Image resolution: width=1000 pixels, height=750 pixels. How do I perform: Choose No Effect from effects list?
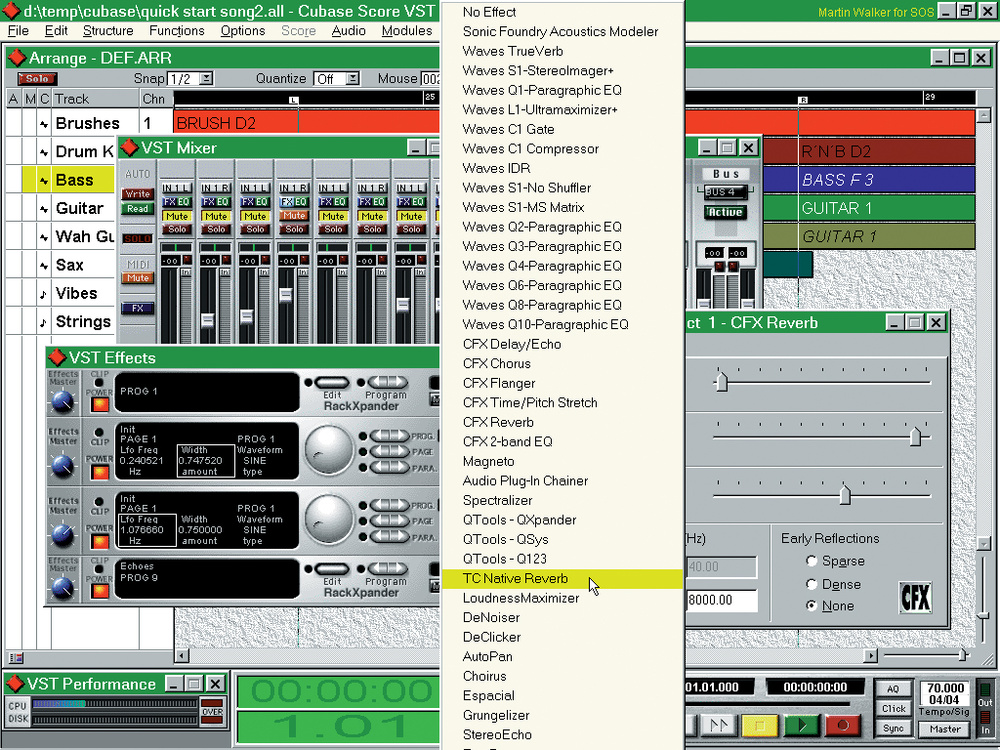click(x=562, y=12)
